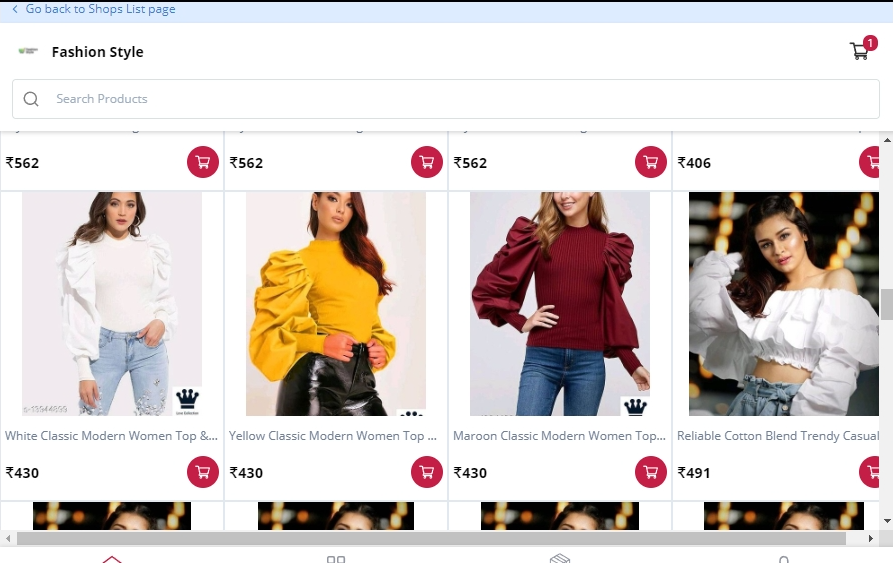
Task: Click the Fashion Style shop name
Action: [x=97, y=52]
